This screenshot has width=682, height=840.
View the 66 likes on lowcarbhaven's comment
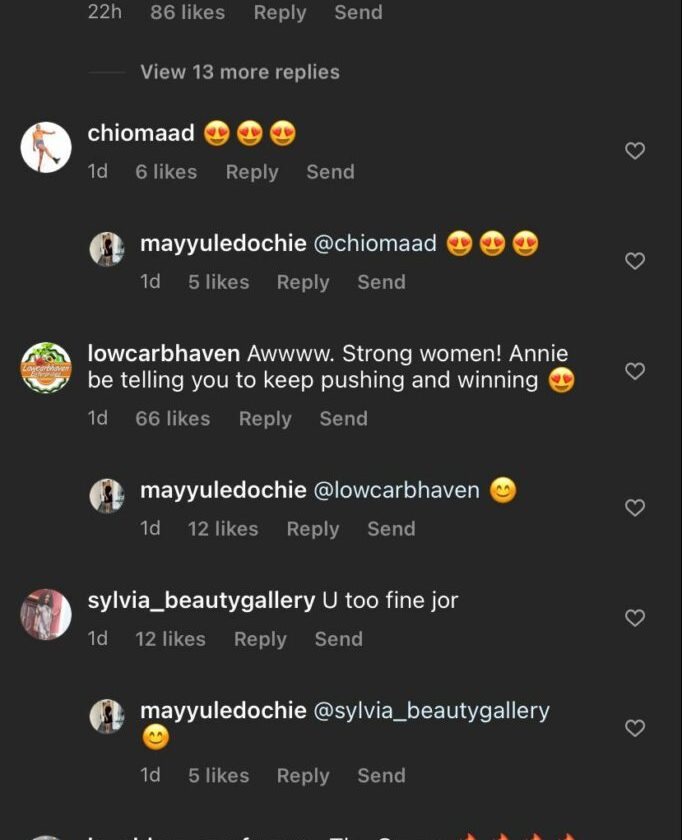tap(172, 419)
